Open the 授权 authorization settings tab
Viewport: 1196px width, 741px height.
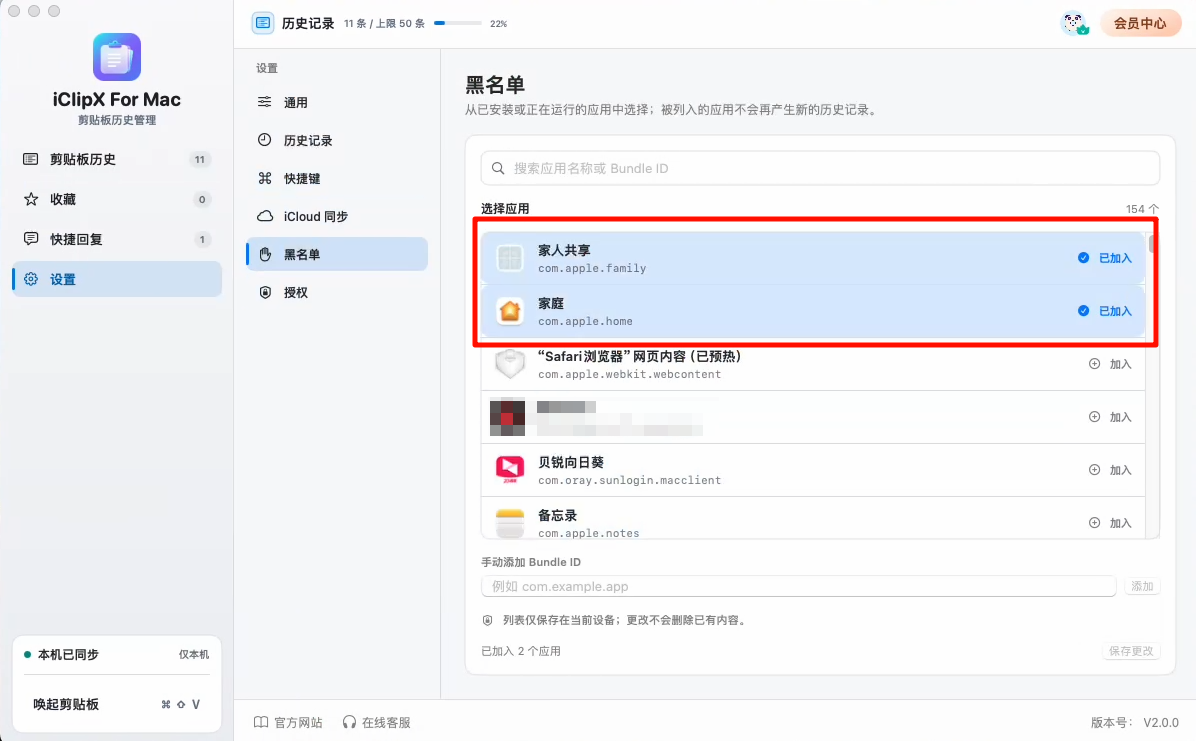pyautogui.click(x=336, y=292)
